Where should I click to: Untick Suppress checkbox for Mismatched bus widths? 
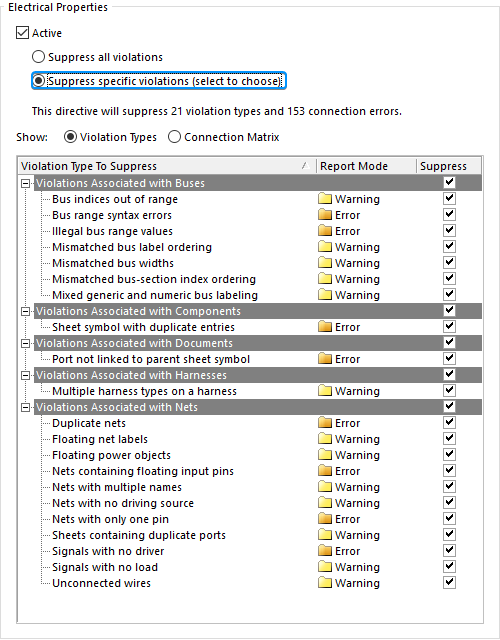pyautogui.click(x=449, y=262)
